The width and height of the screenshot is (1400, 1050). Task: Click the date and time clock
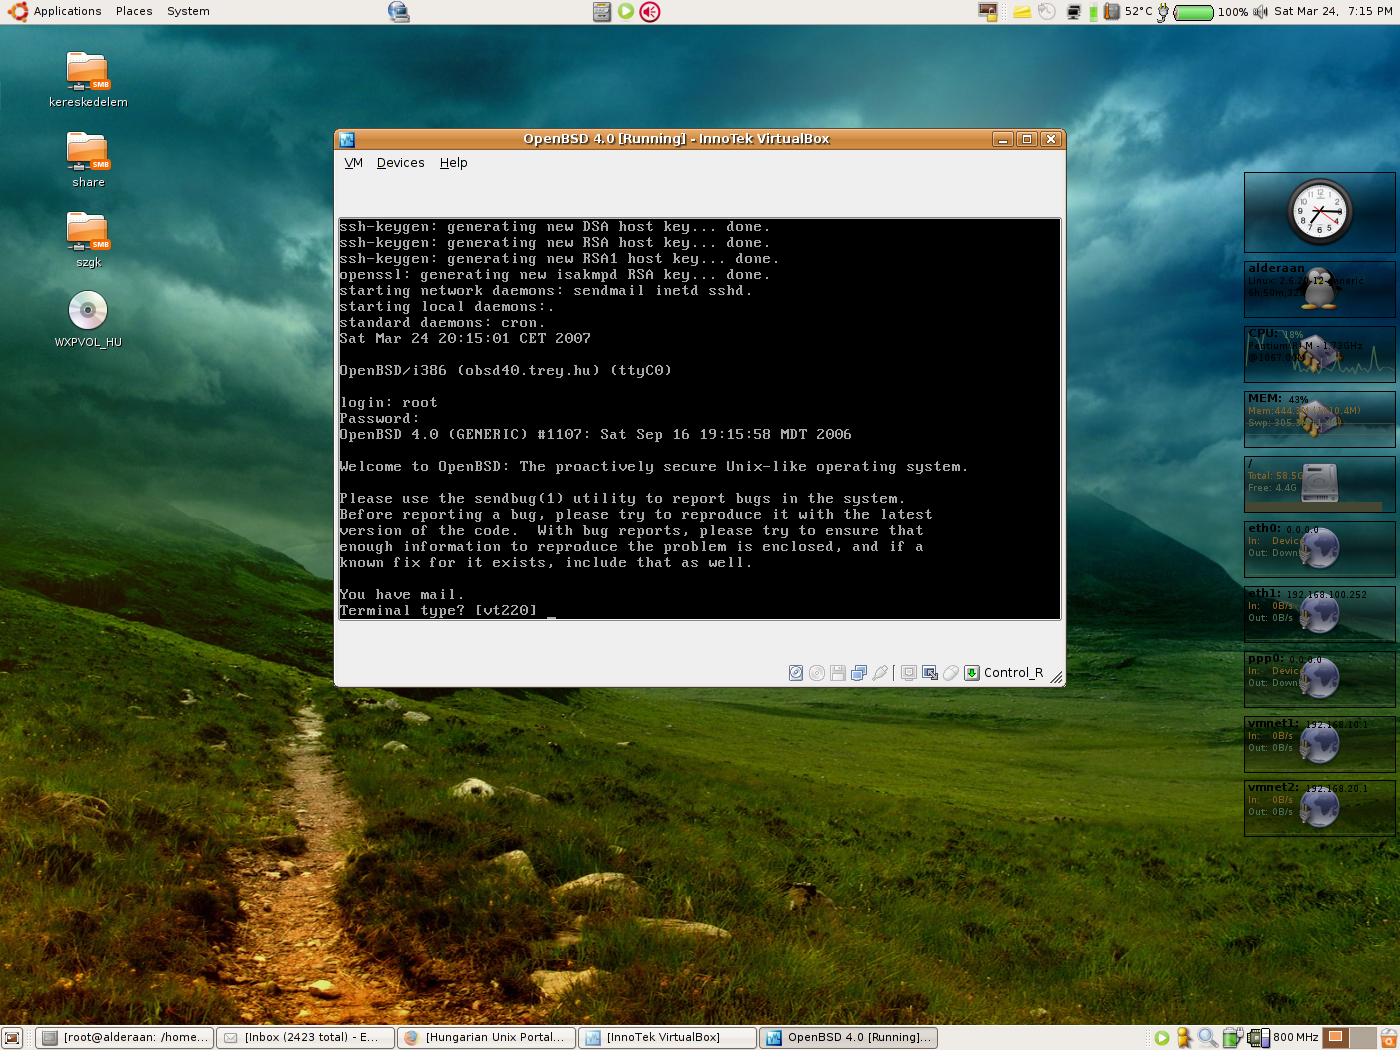click(1333, 11)
